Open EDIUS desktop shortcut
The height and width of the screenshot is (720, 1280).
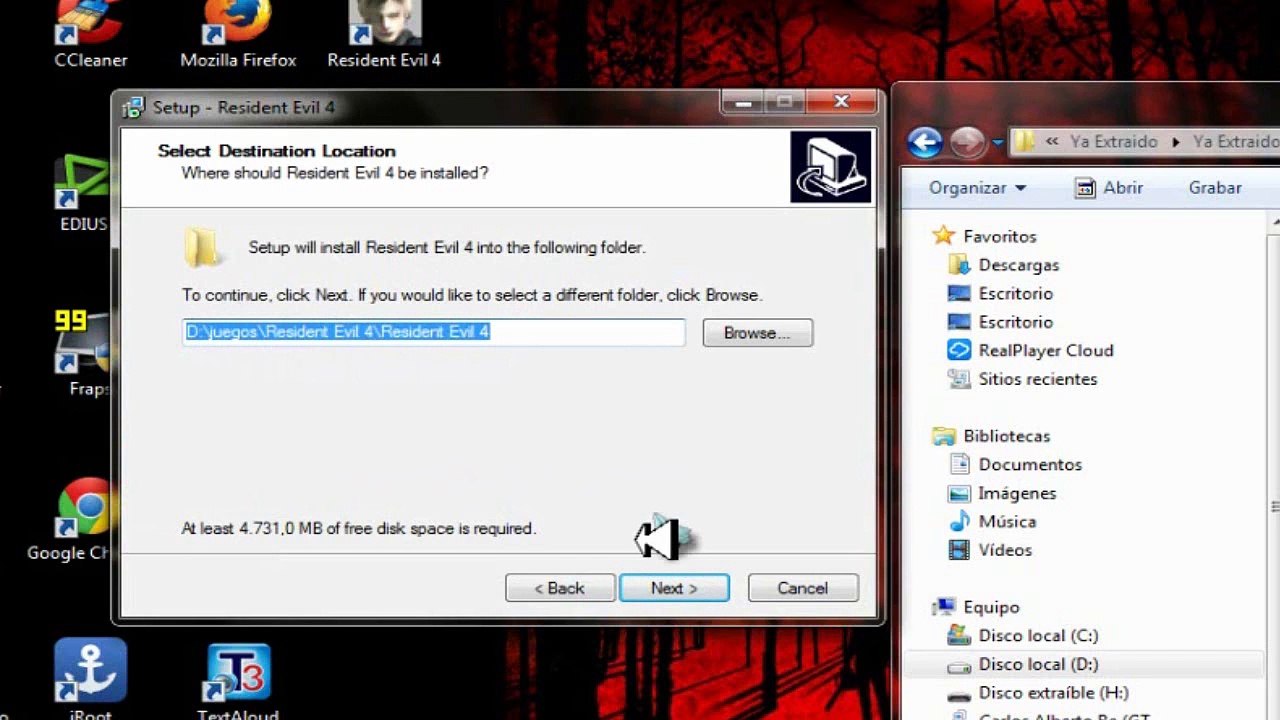click(83, 194)
